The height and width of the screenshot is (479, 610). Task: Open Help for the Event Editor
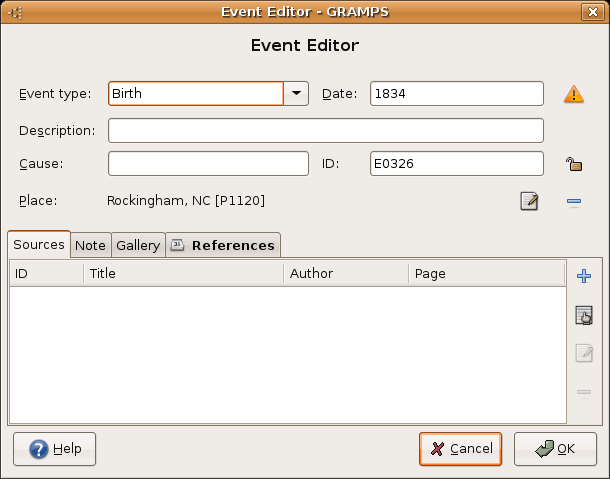pyautogui.click(x=55, y=449)
